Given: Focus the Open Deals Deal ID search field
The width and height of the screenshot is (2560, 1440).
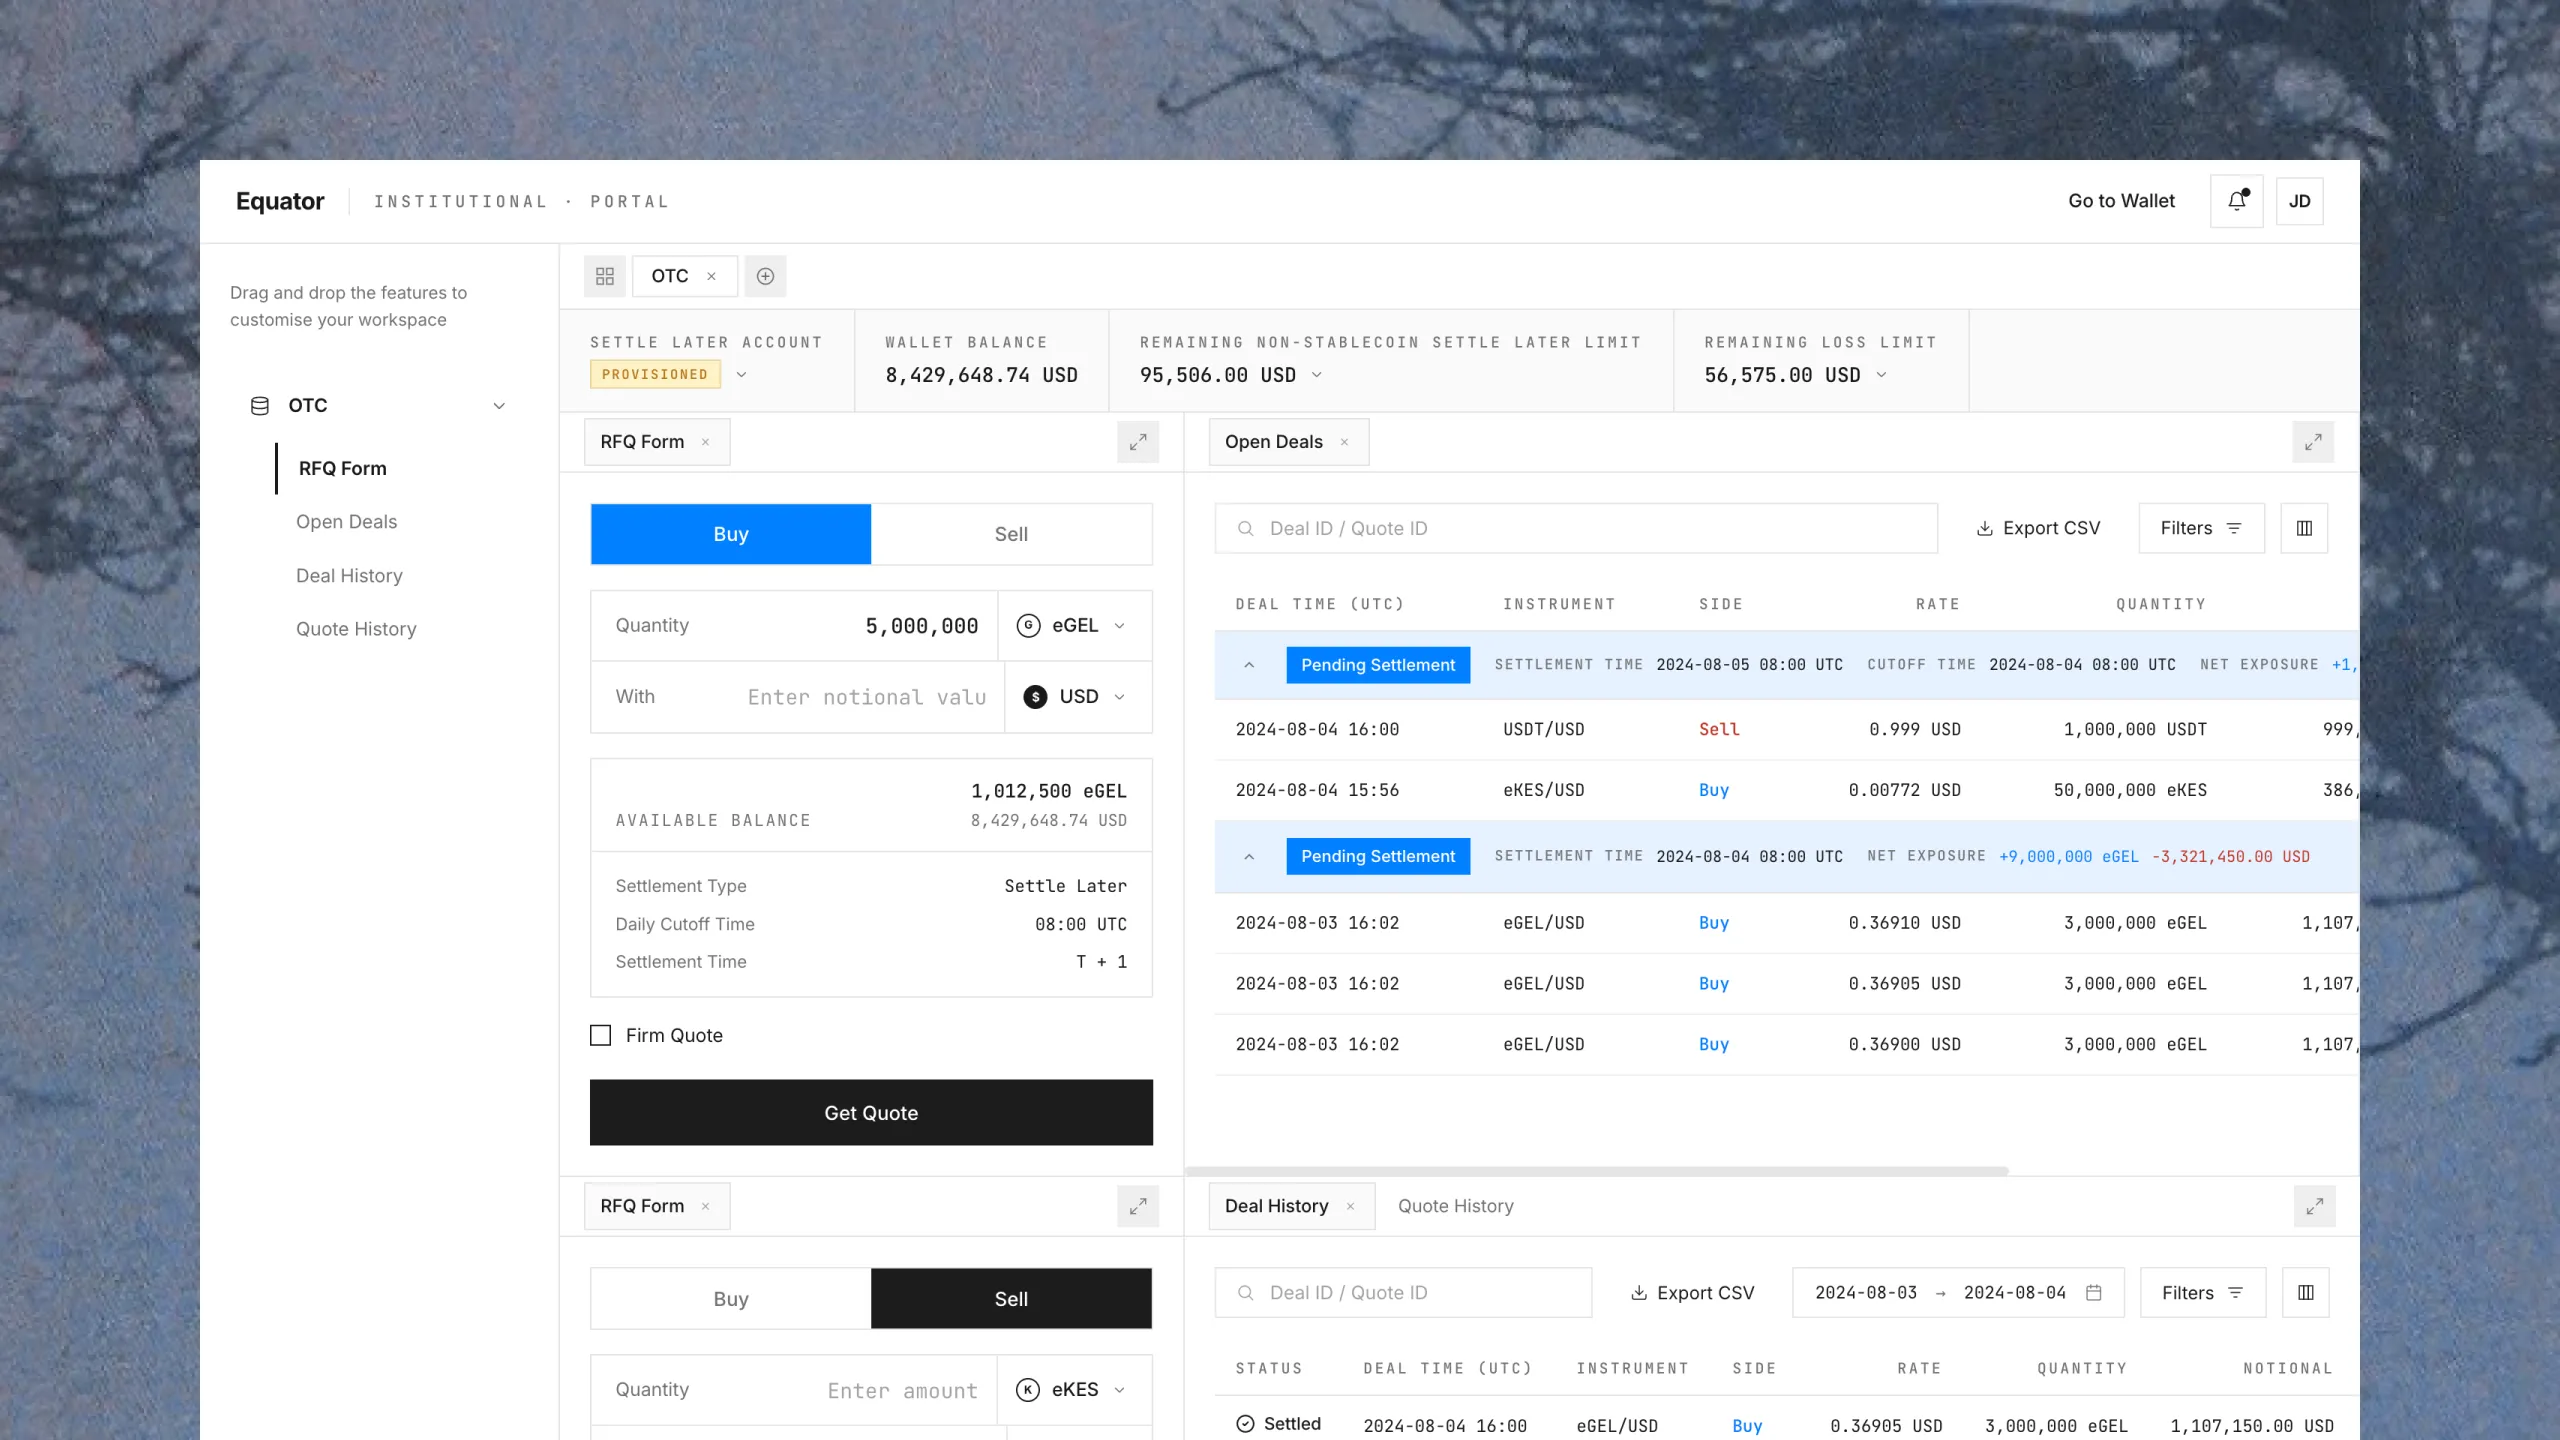Looking at the screenshot, I should pos(1576,528).
